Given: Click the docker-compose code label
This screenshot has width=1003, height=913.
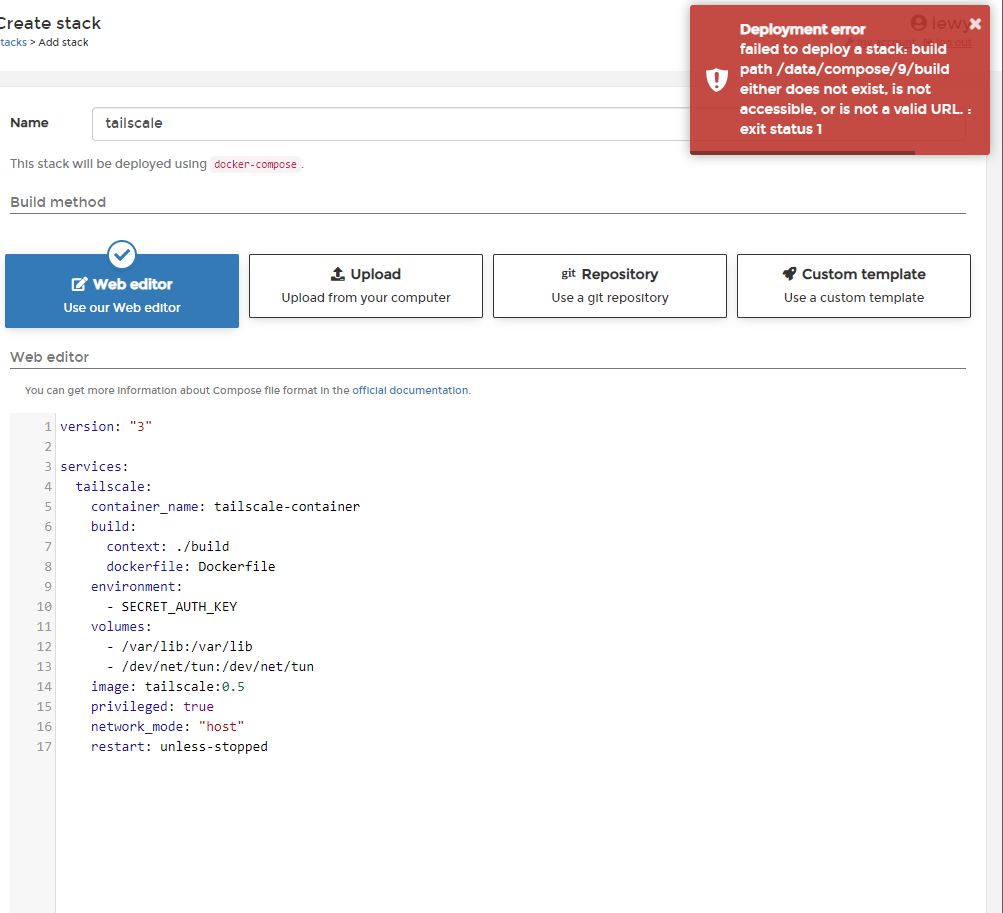Looking at the screenshot, I should pos(255,164).
